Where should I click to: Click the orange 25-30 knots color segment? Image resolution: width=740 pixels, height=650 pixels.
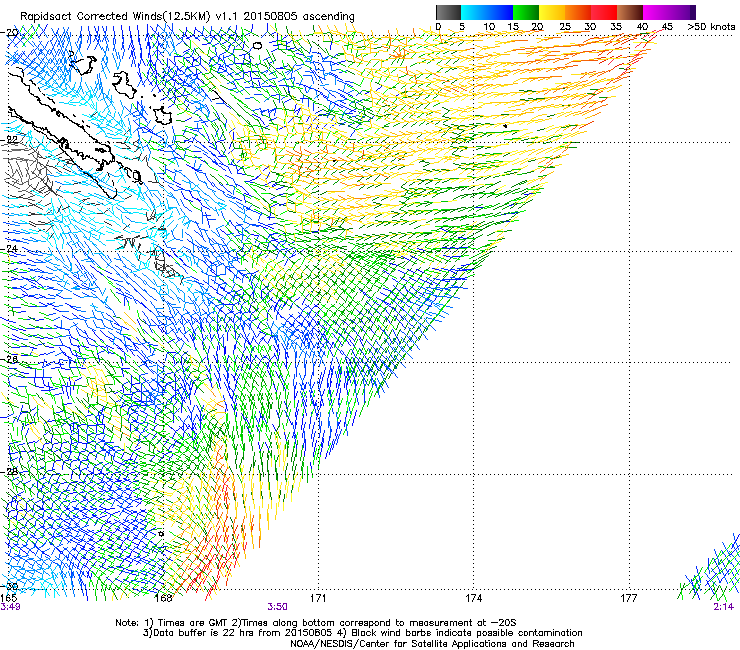coord(578,12)
